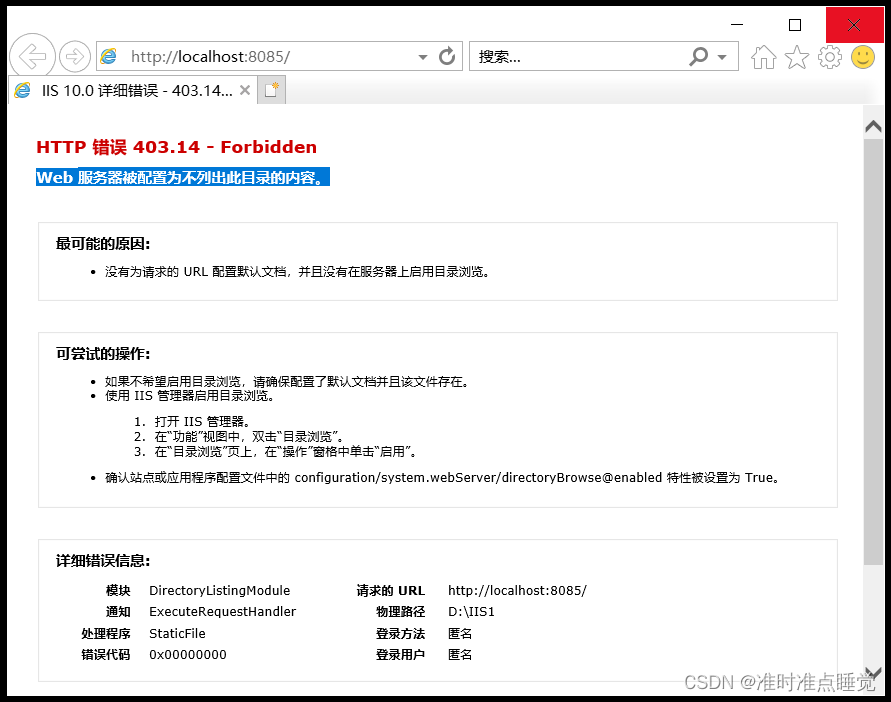The height and width of the screenshot is (702, 891).
Task: Expand the search provider dropdown arrow
Action: point(722,57)
